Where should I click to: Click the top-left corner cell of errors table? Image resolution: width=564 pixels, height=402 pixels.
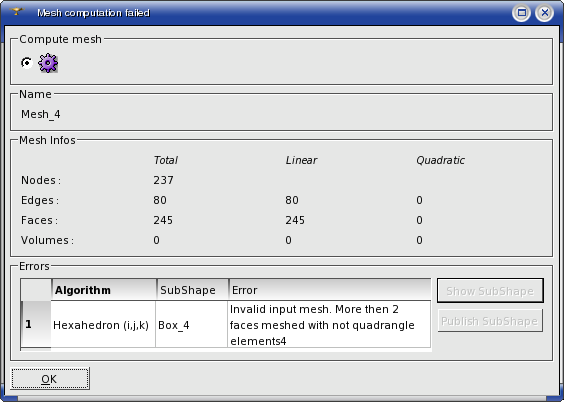click(x=36, y=290)
